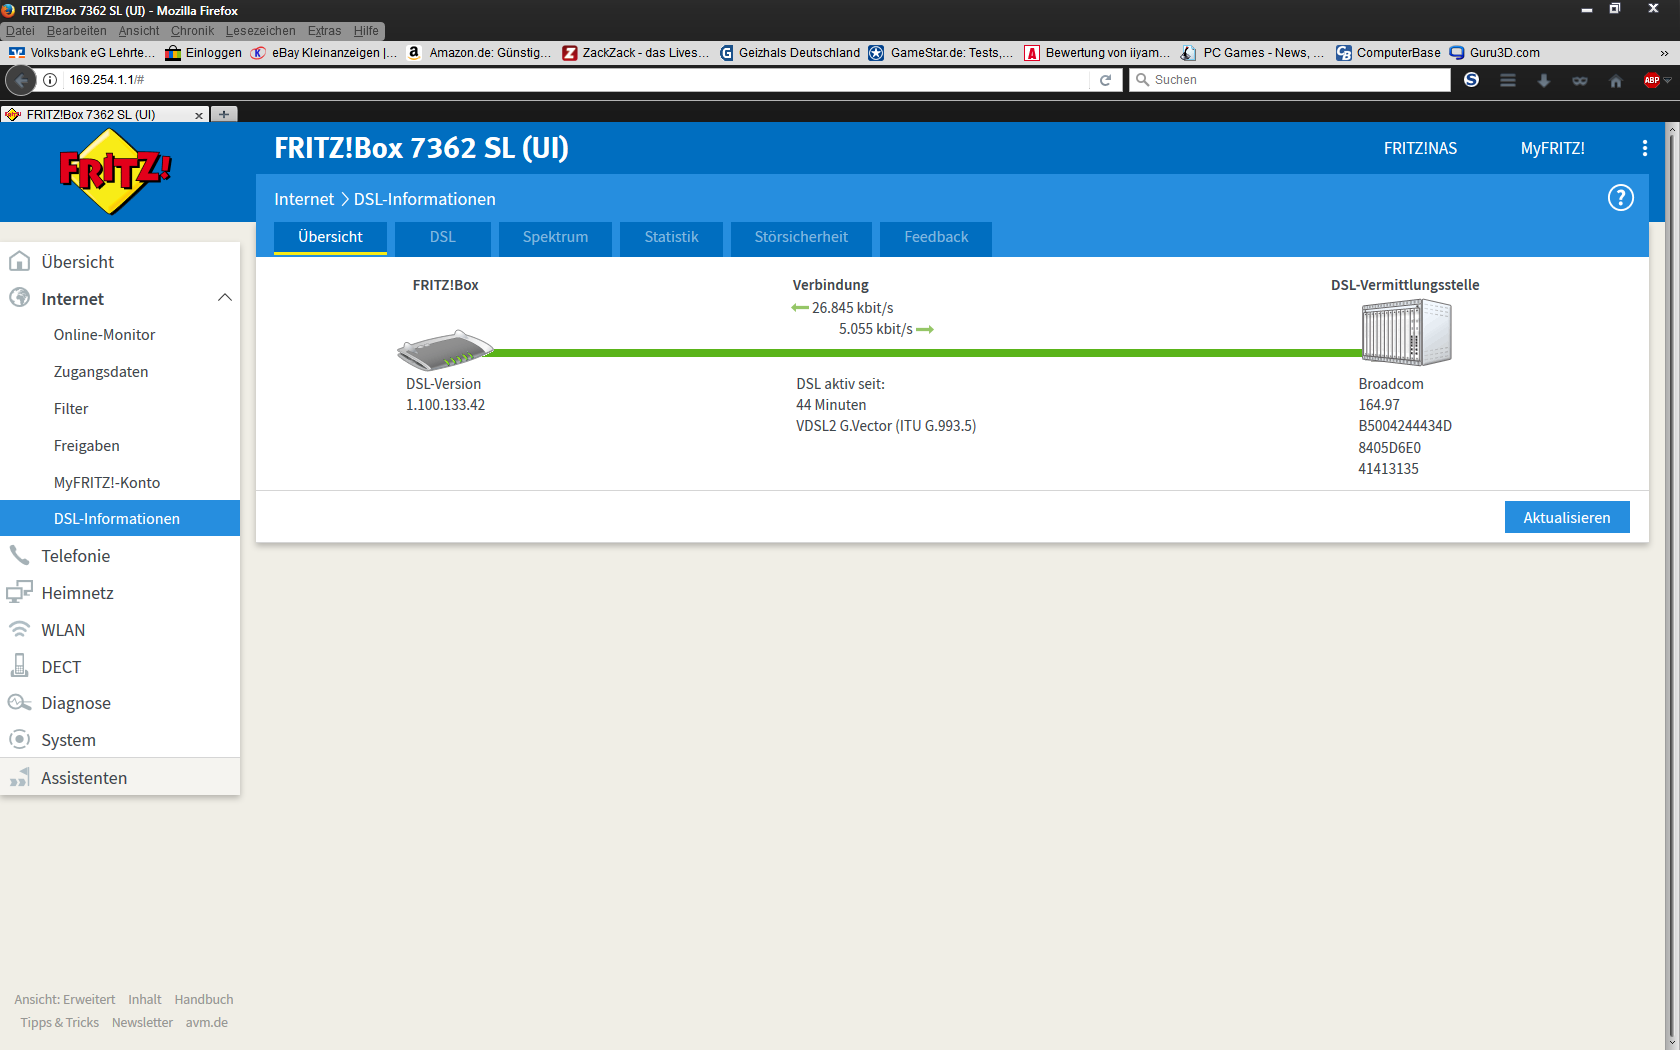This screenshot has height=1050, width=1680.
Task: Click the FRITZ! logo
Action: click(115, 171)
